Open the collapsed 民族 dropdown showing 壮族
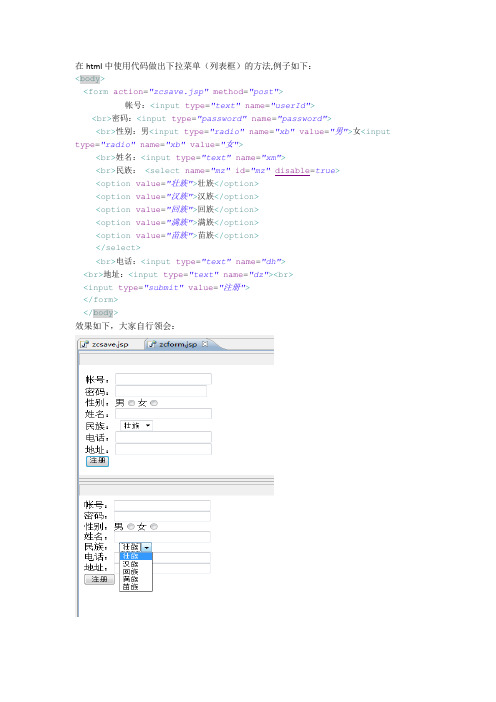The image size is (496, 702). tap(136, 425)
